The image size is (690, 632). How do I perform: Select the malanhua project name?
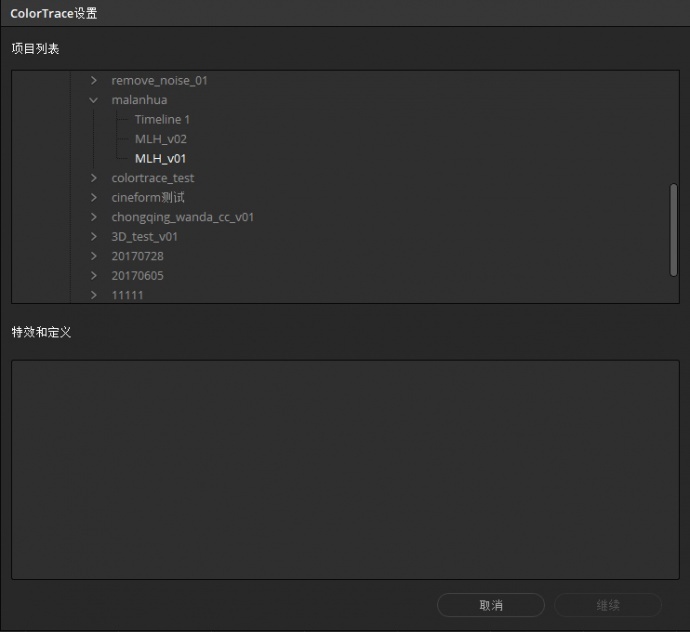139,100
